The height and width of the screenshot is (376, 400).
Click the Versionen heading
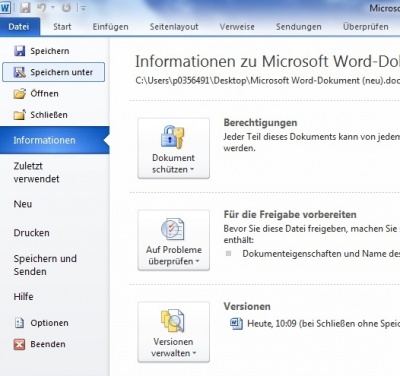point(247,306)
